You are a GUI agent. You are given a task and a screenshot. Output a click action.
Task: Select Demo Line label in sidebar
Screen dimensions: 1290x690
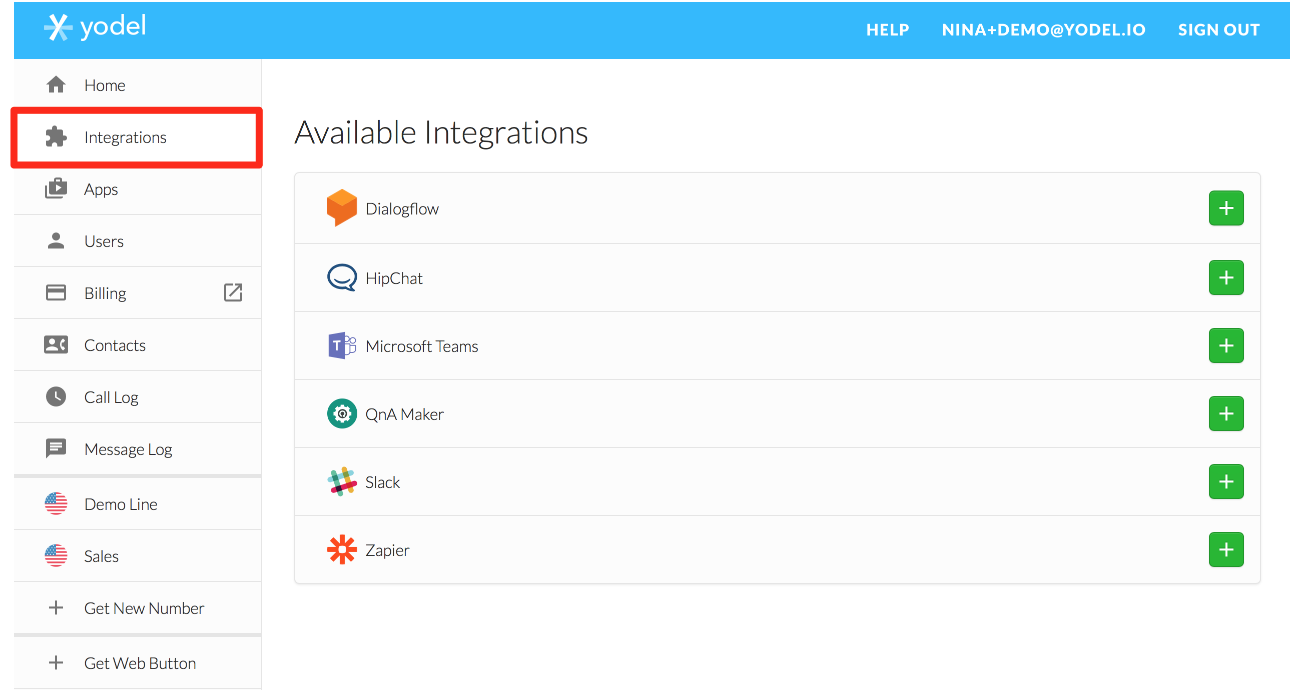(x=121, y=504)
